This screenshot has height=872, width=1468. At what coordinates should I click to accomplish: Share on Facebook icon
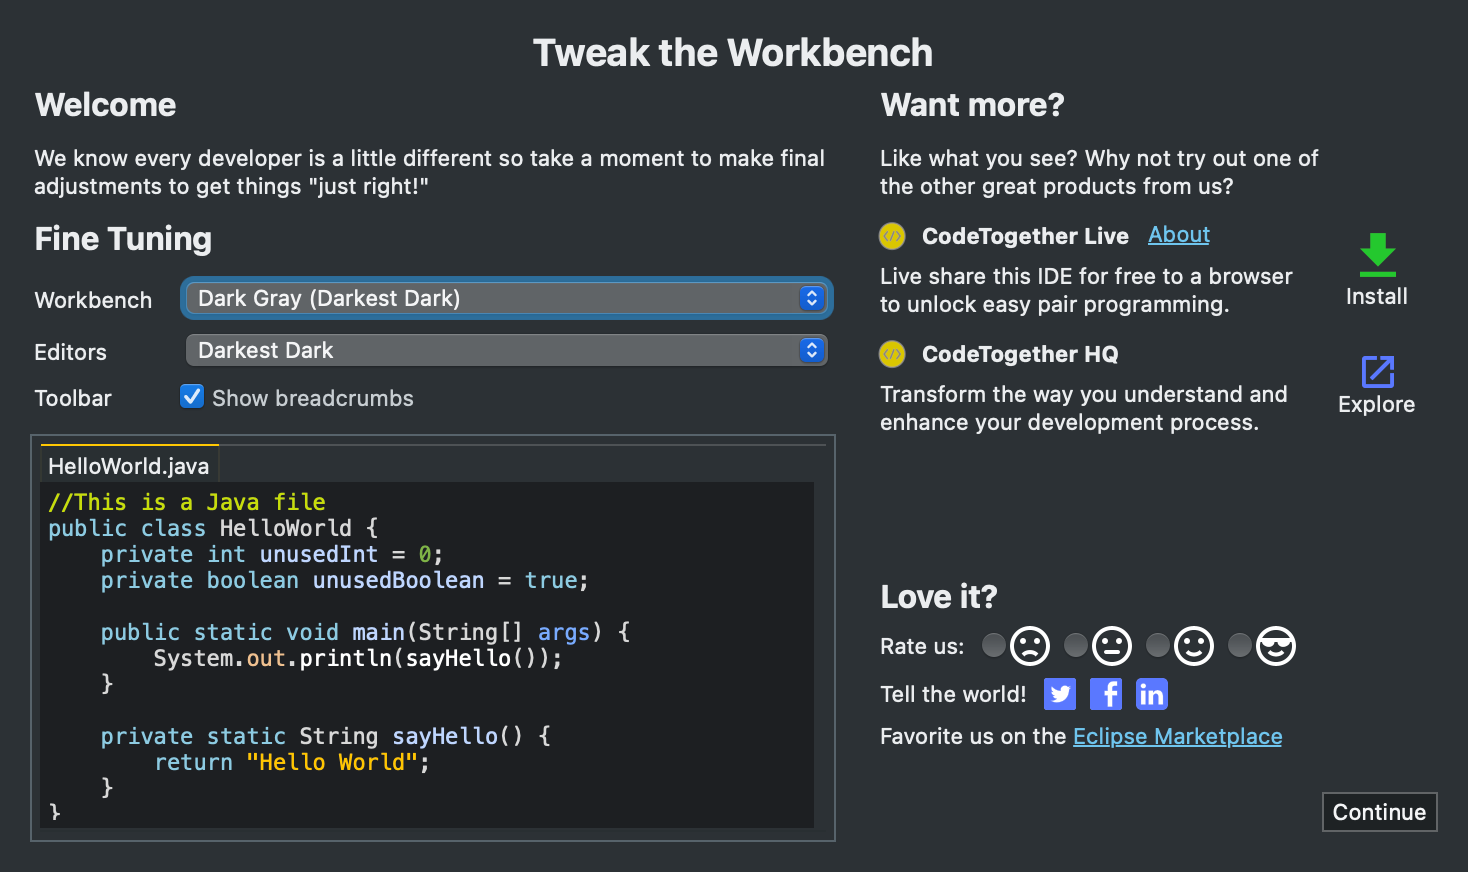1106,694
